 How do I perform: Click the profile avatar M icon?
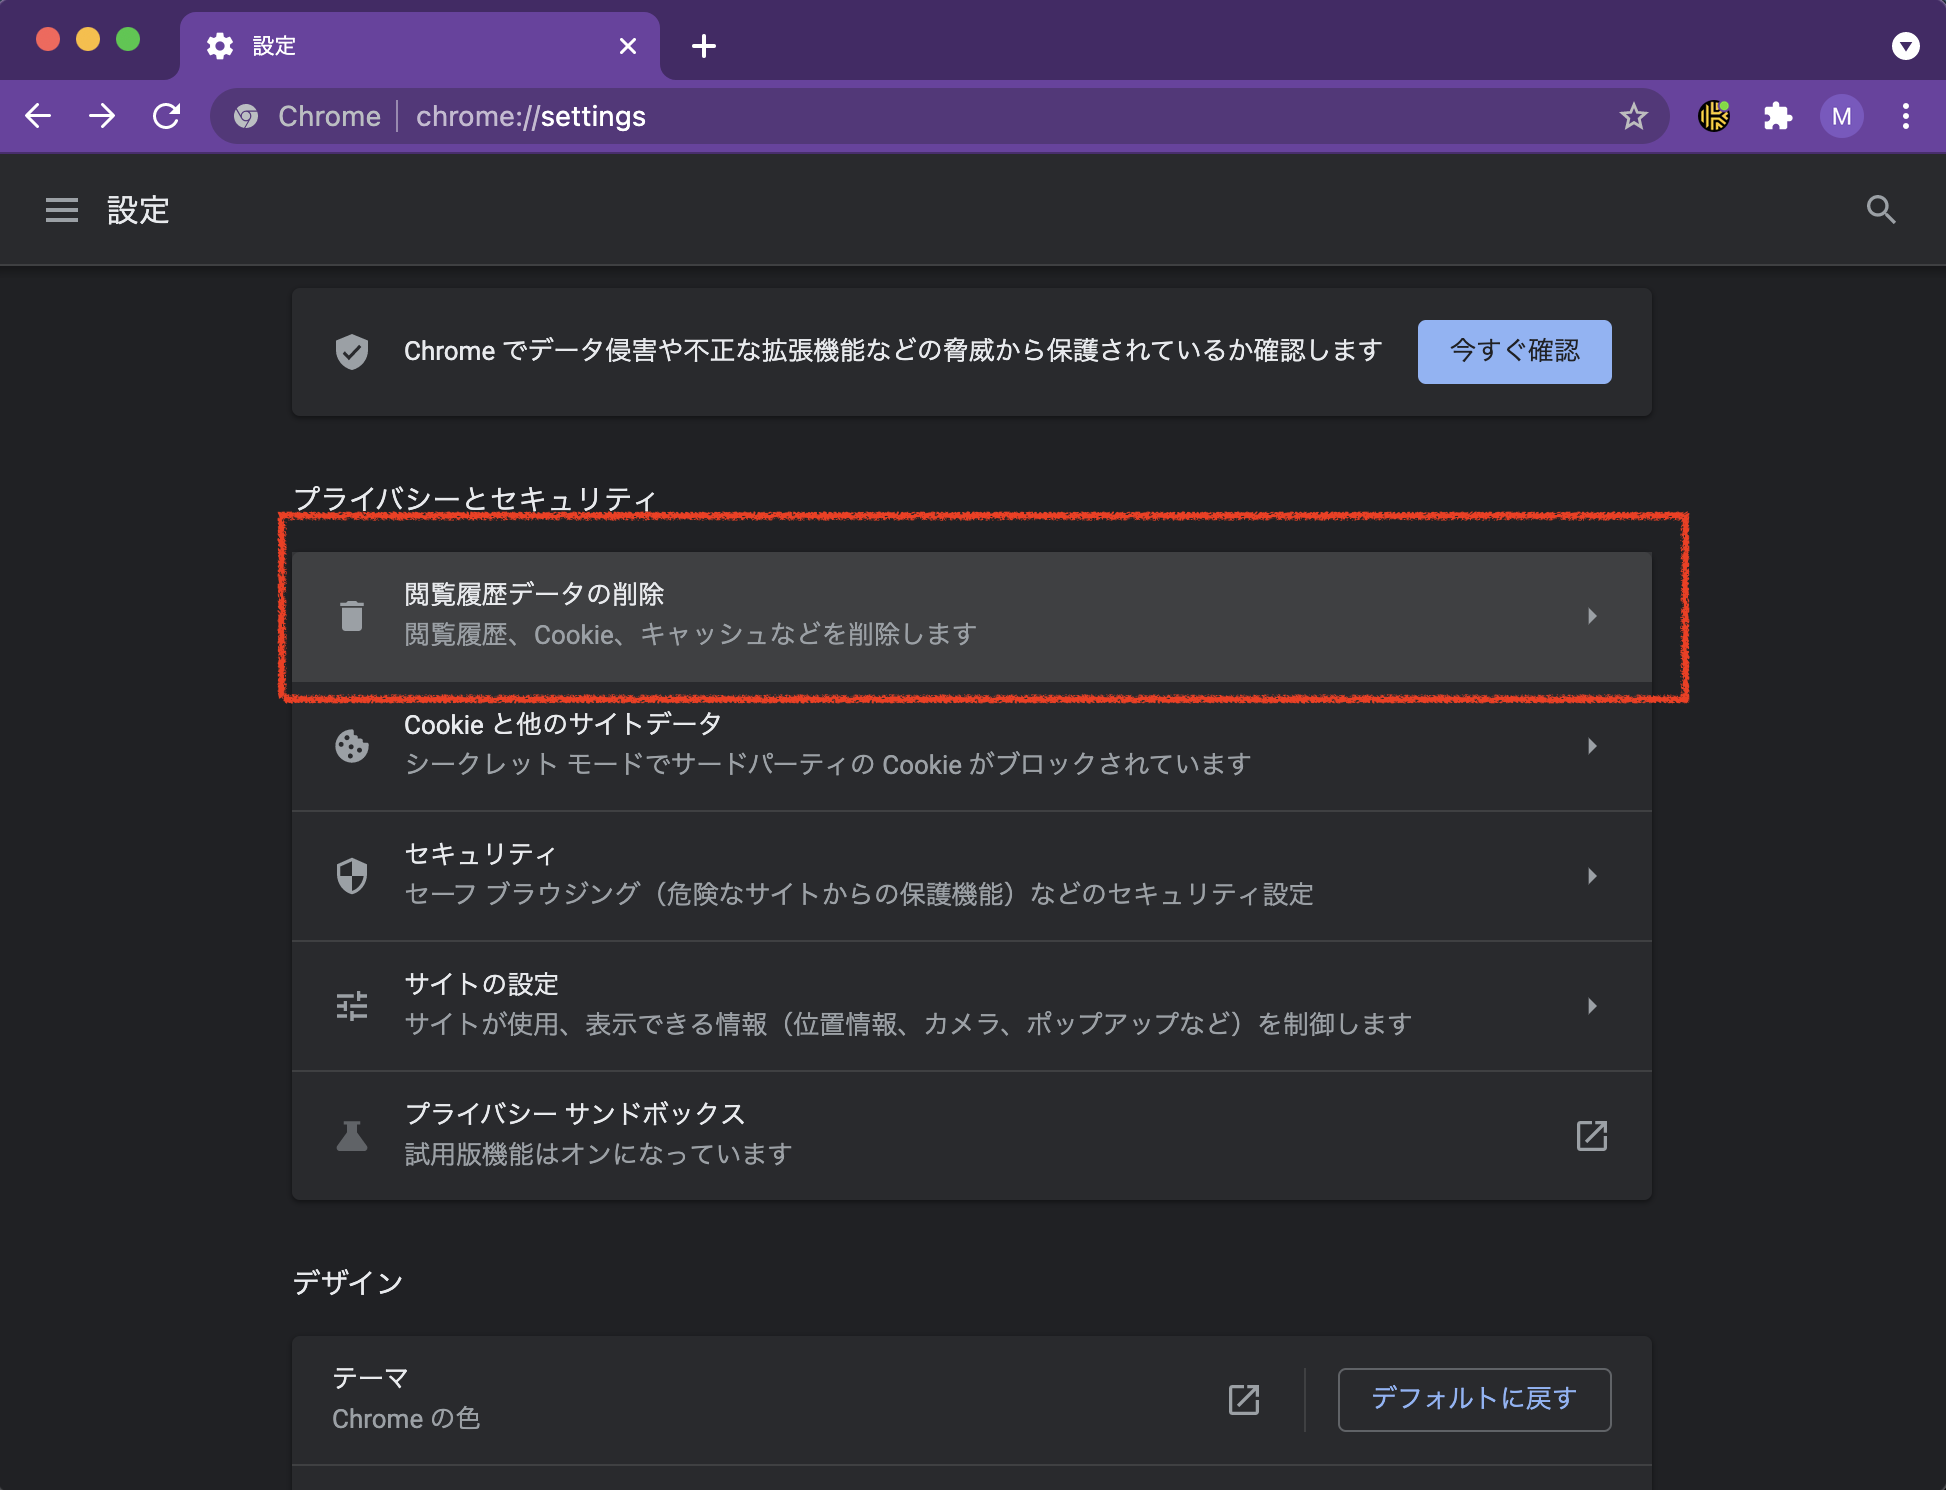point(1841,117)
